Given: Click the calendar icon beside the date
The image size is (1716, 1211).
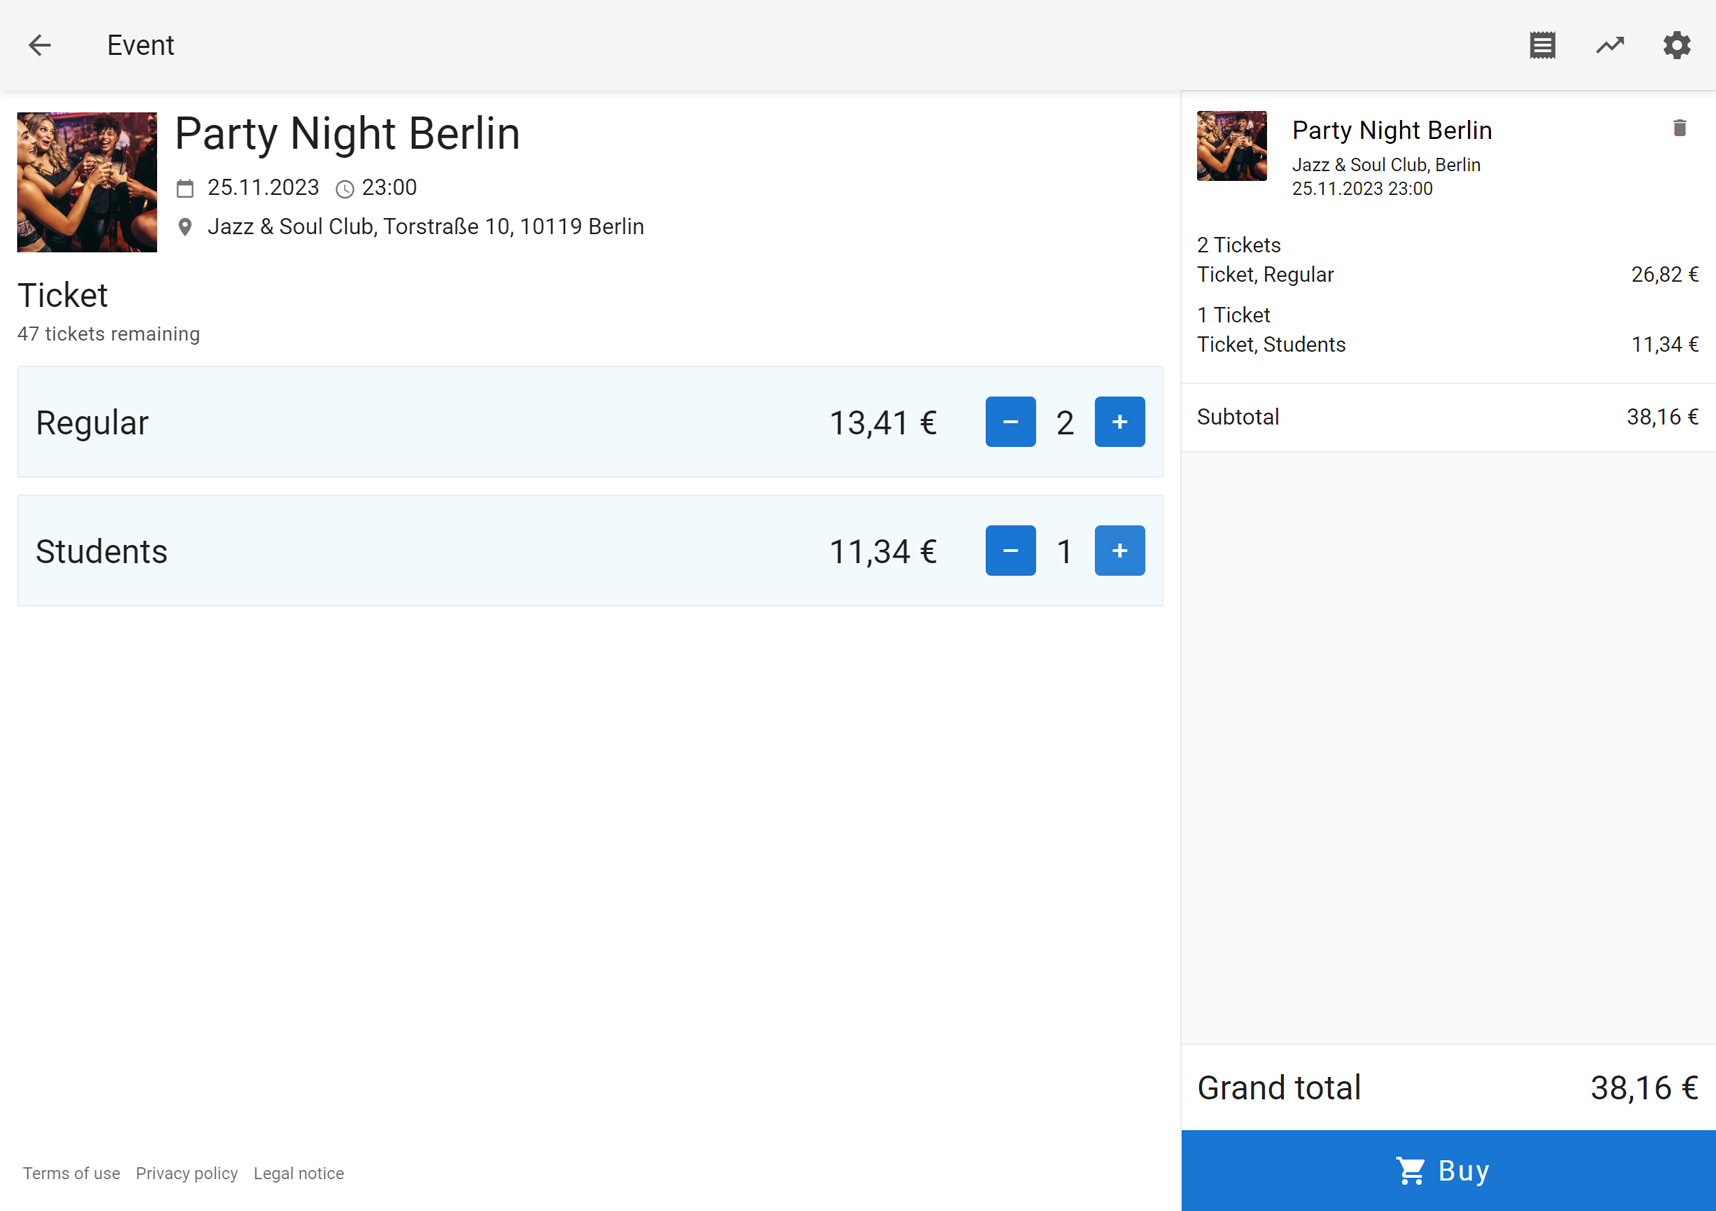Looking at the screenshot, I should click(185, 188).
